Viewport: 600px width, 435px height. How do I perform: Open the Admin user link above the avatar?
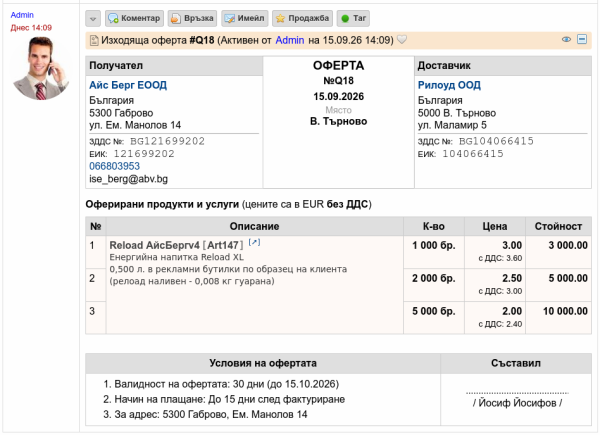click(22, 15)
